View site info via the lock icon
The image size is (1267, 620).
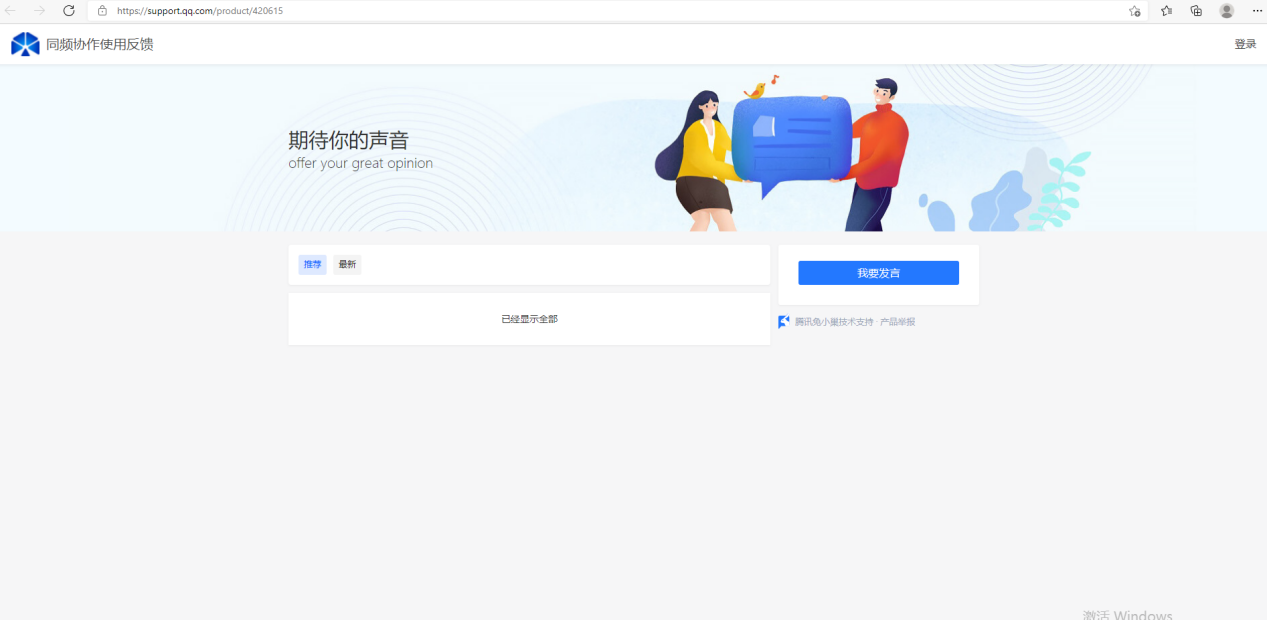[102, 11]
